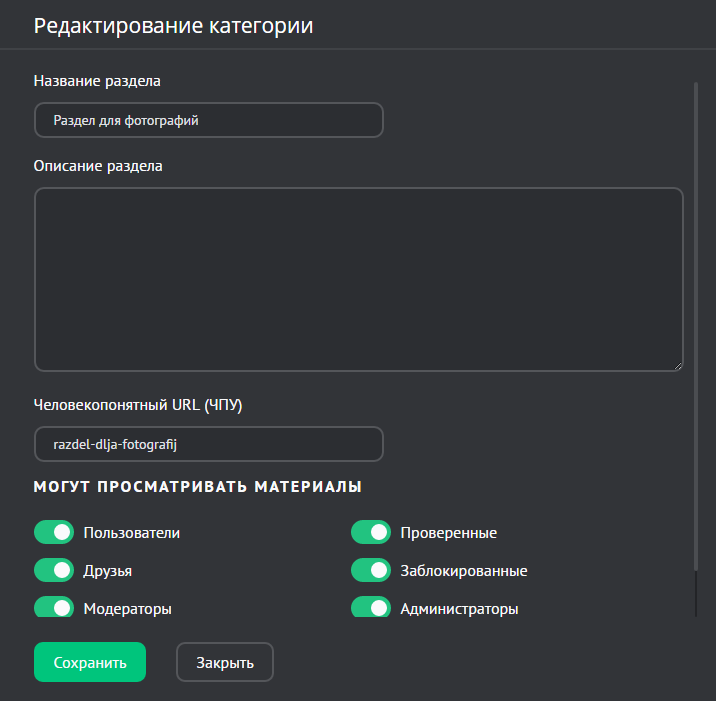The image size is (716, 701).
Task: Click the textarea resize handle corner
Action: click(678, 366)
